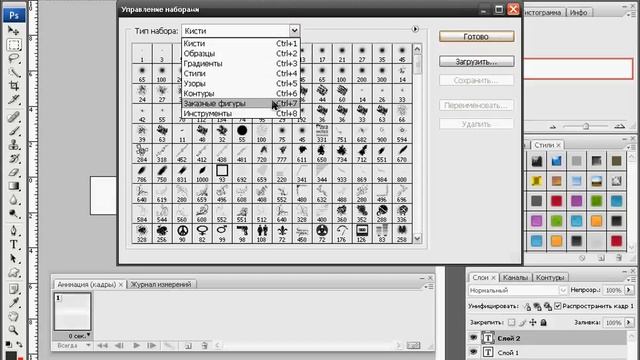This screenshot has height=360, width=640.
Task: Open the Тип набора combo box
Action: (x=241, y=31)
